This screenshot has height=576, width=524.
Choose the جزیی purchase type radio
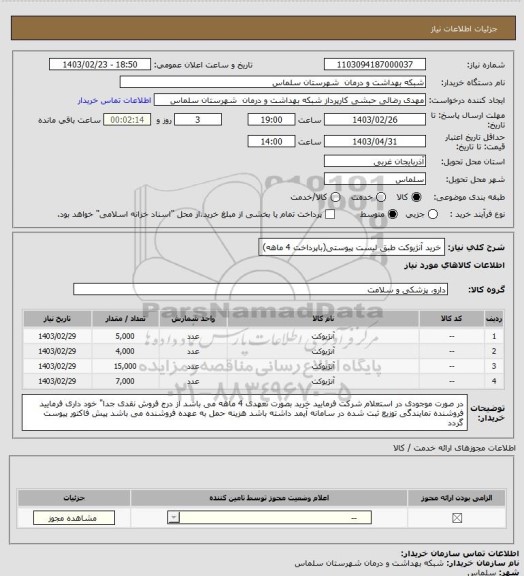click(x=433, y=215)
